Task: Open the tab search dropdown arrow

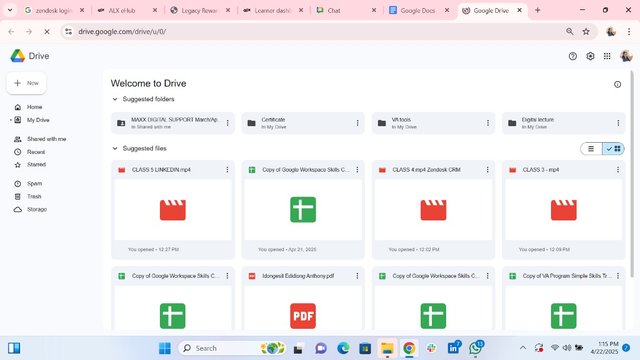Action: [x=10, y=11]
